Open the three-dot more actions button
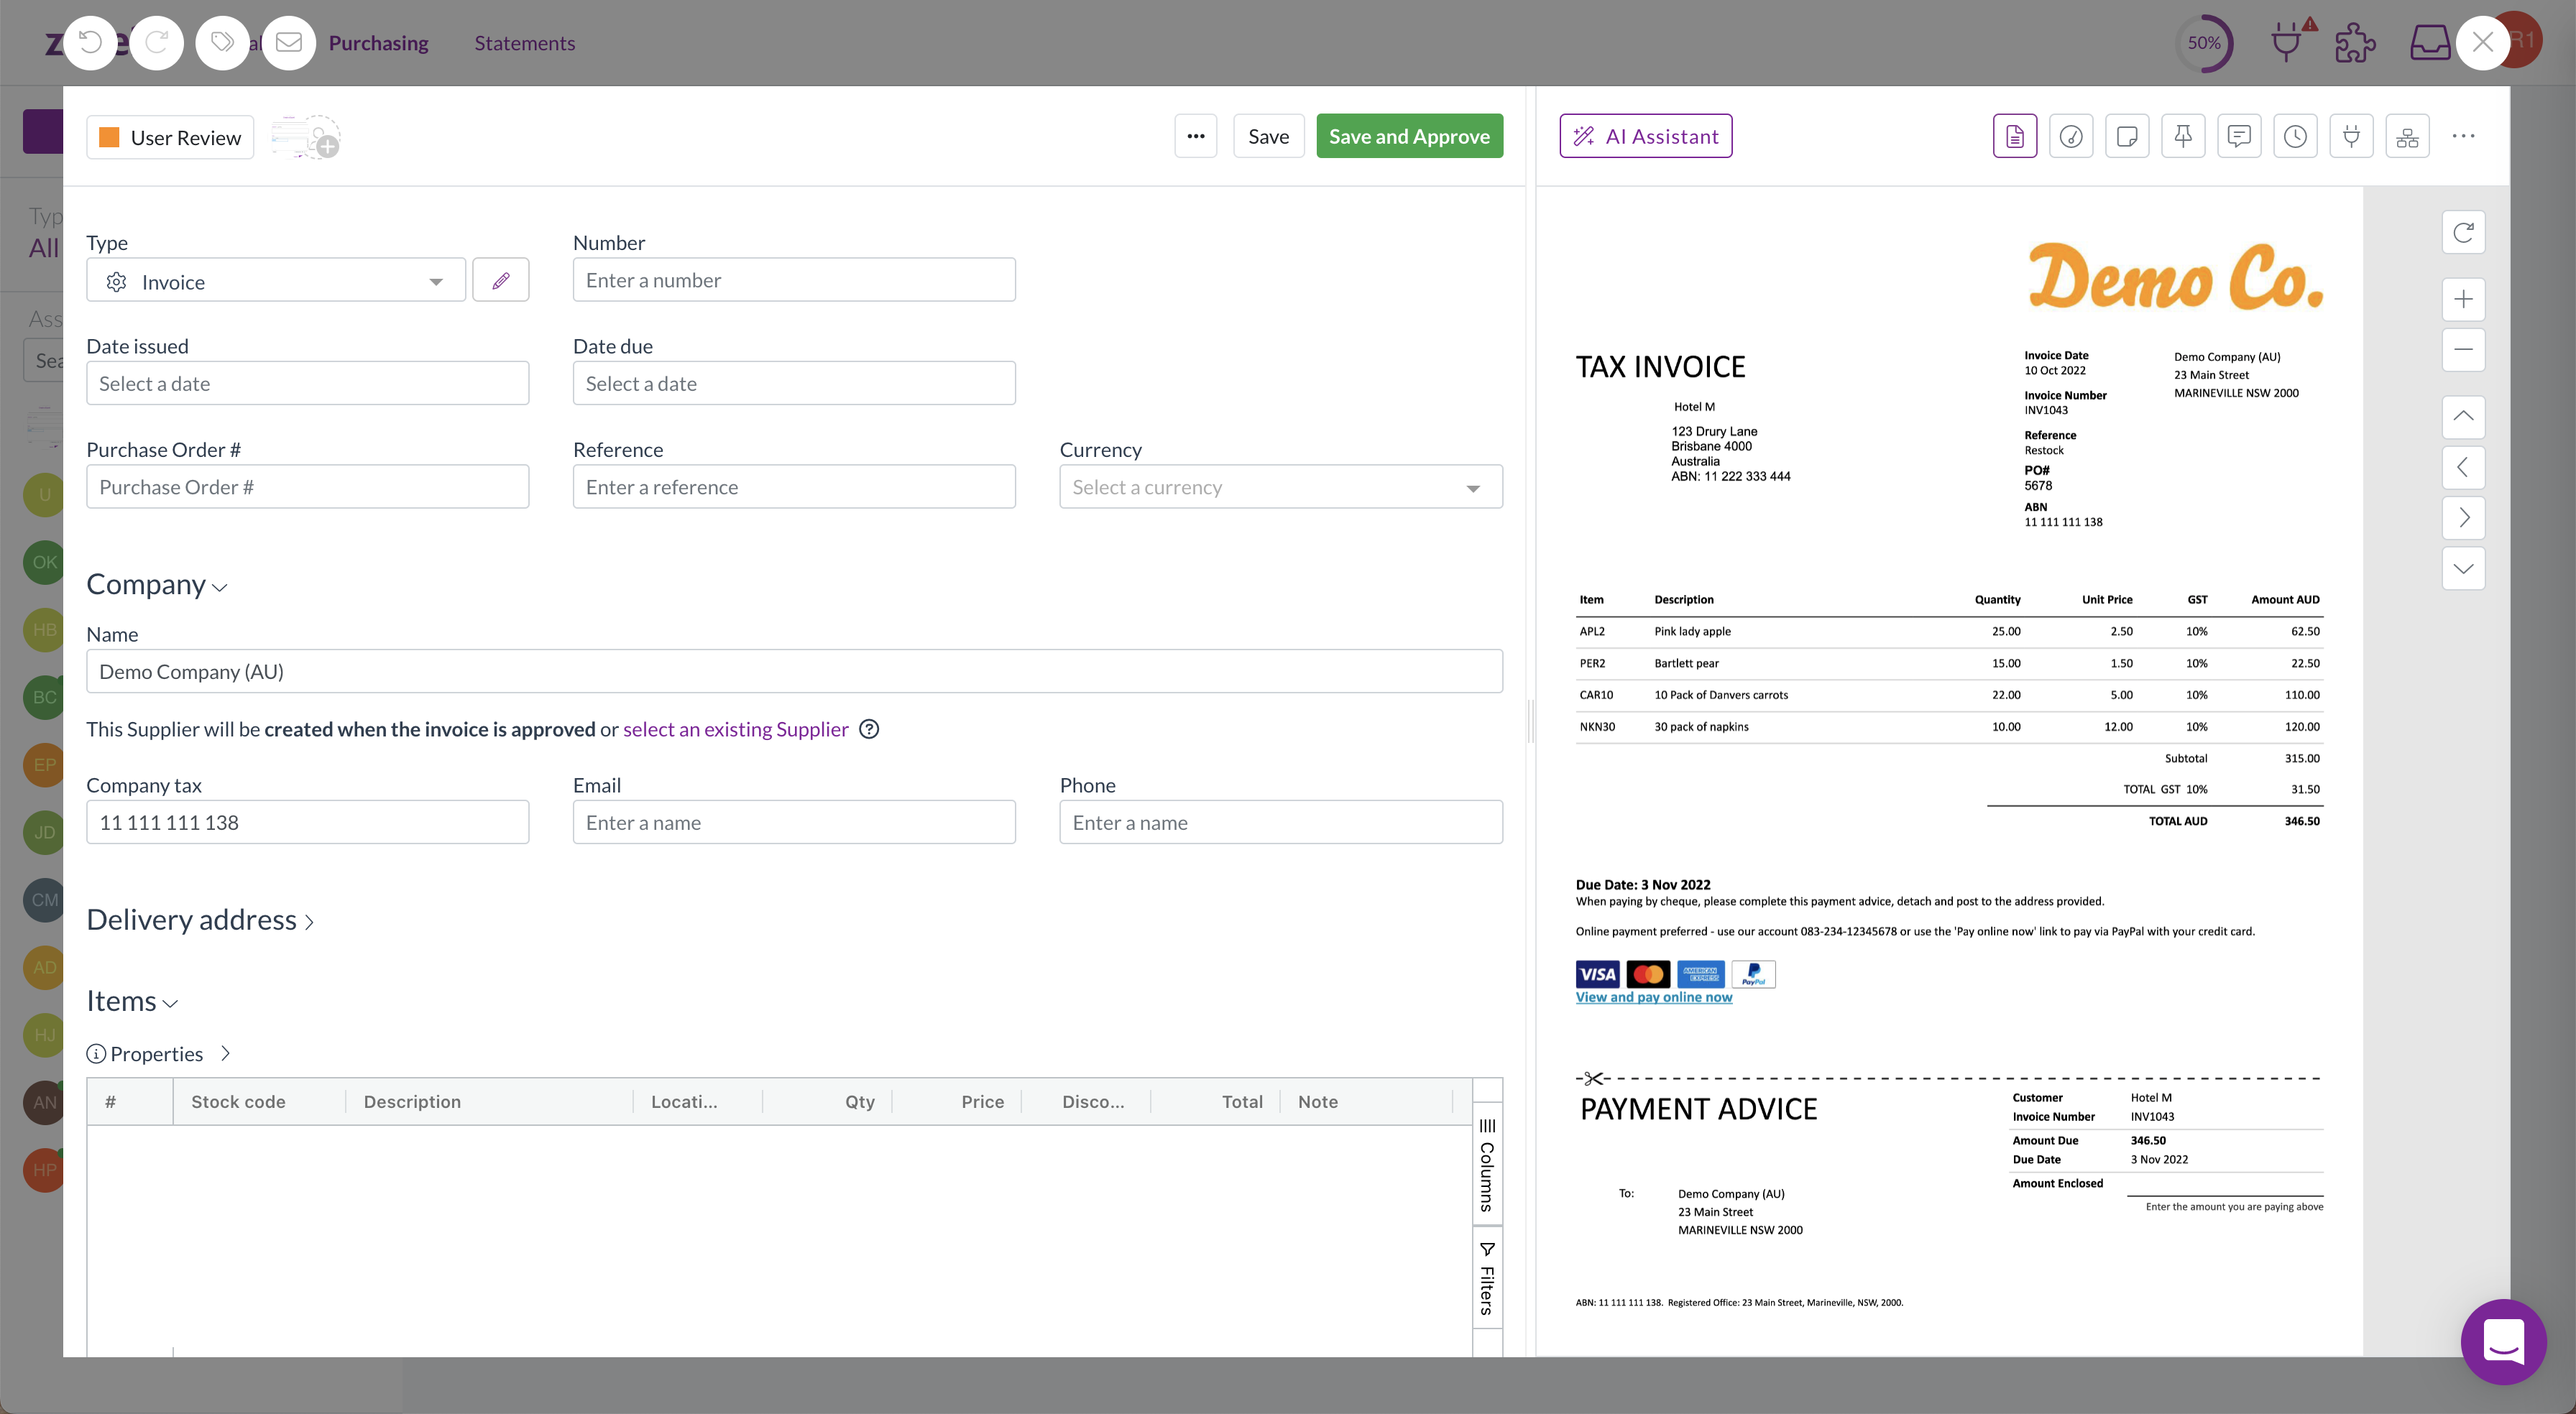Screen dimensions: 2576x1414 coord(1196,136)
